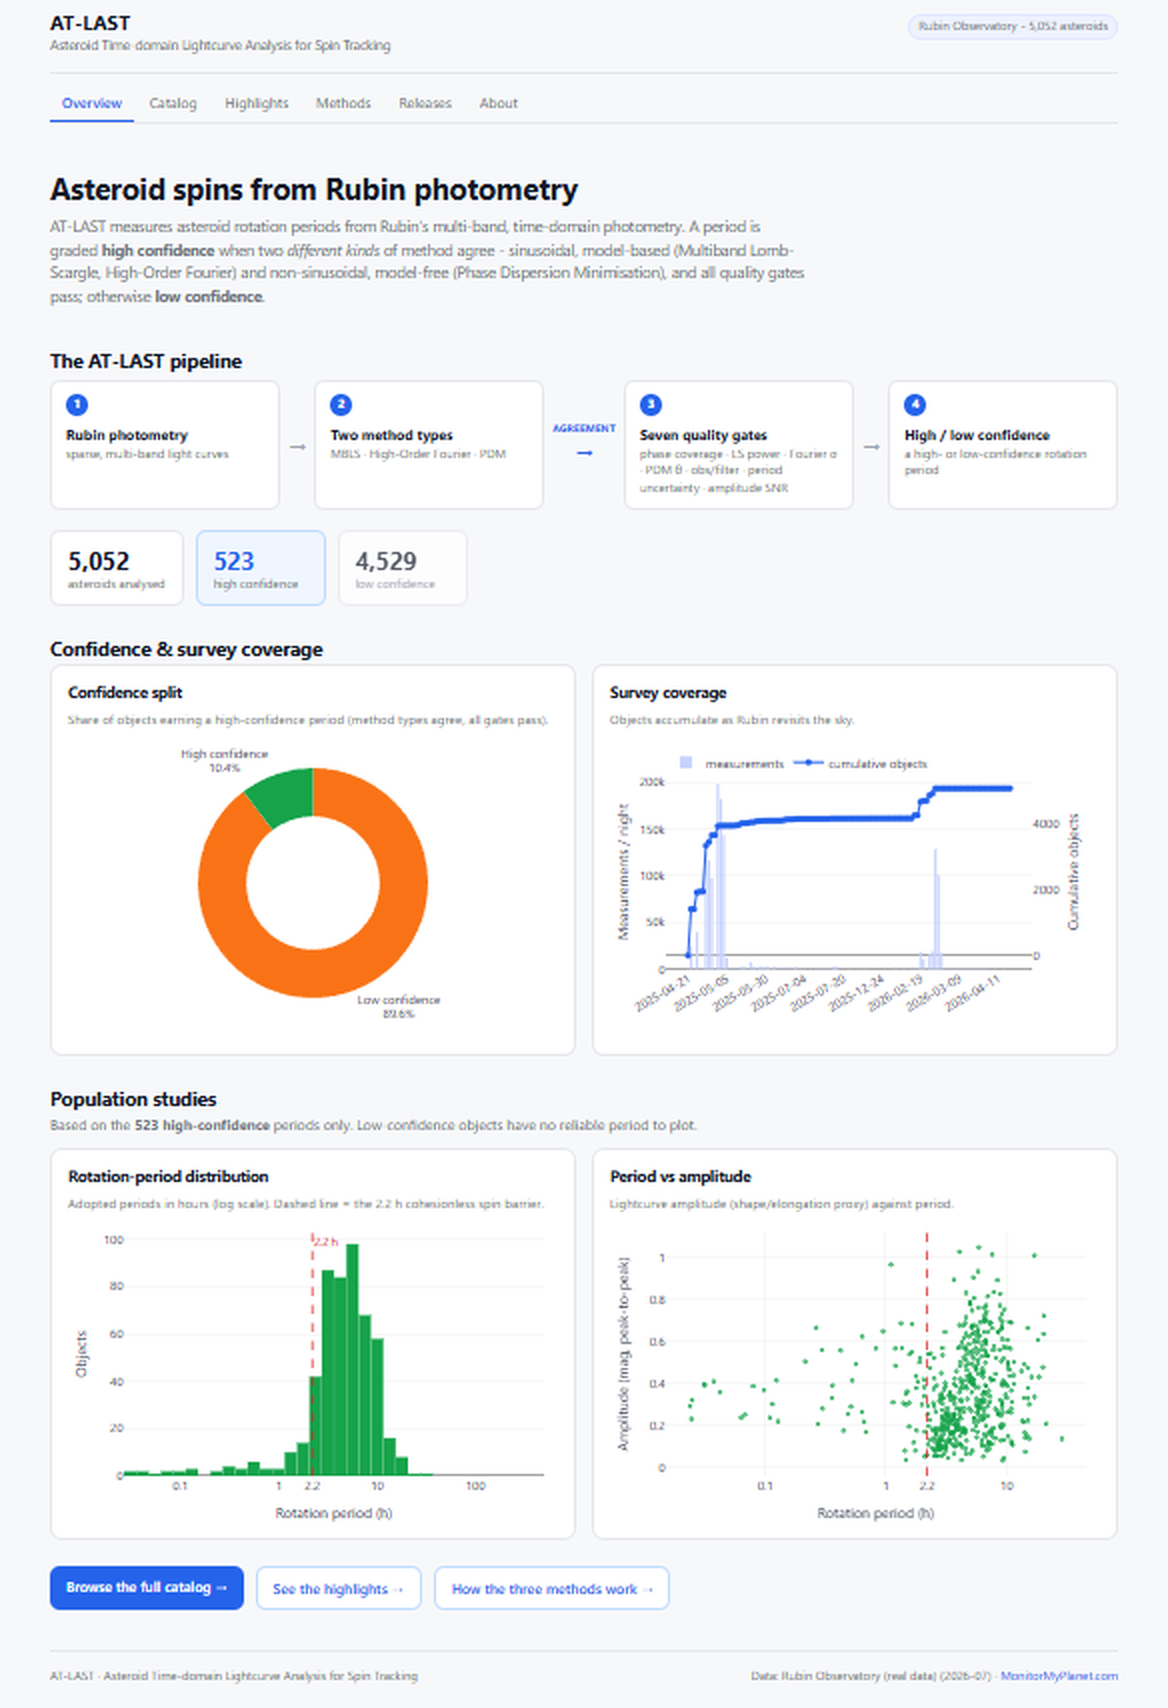Click the Confidence split heading
Viewport: 1168px width, 1708px height.
125,692
